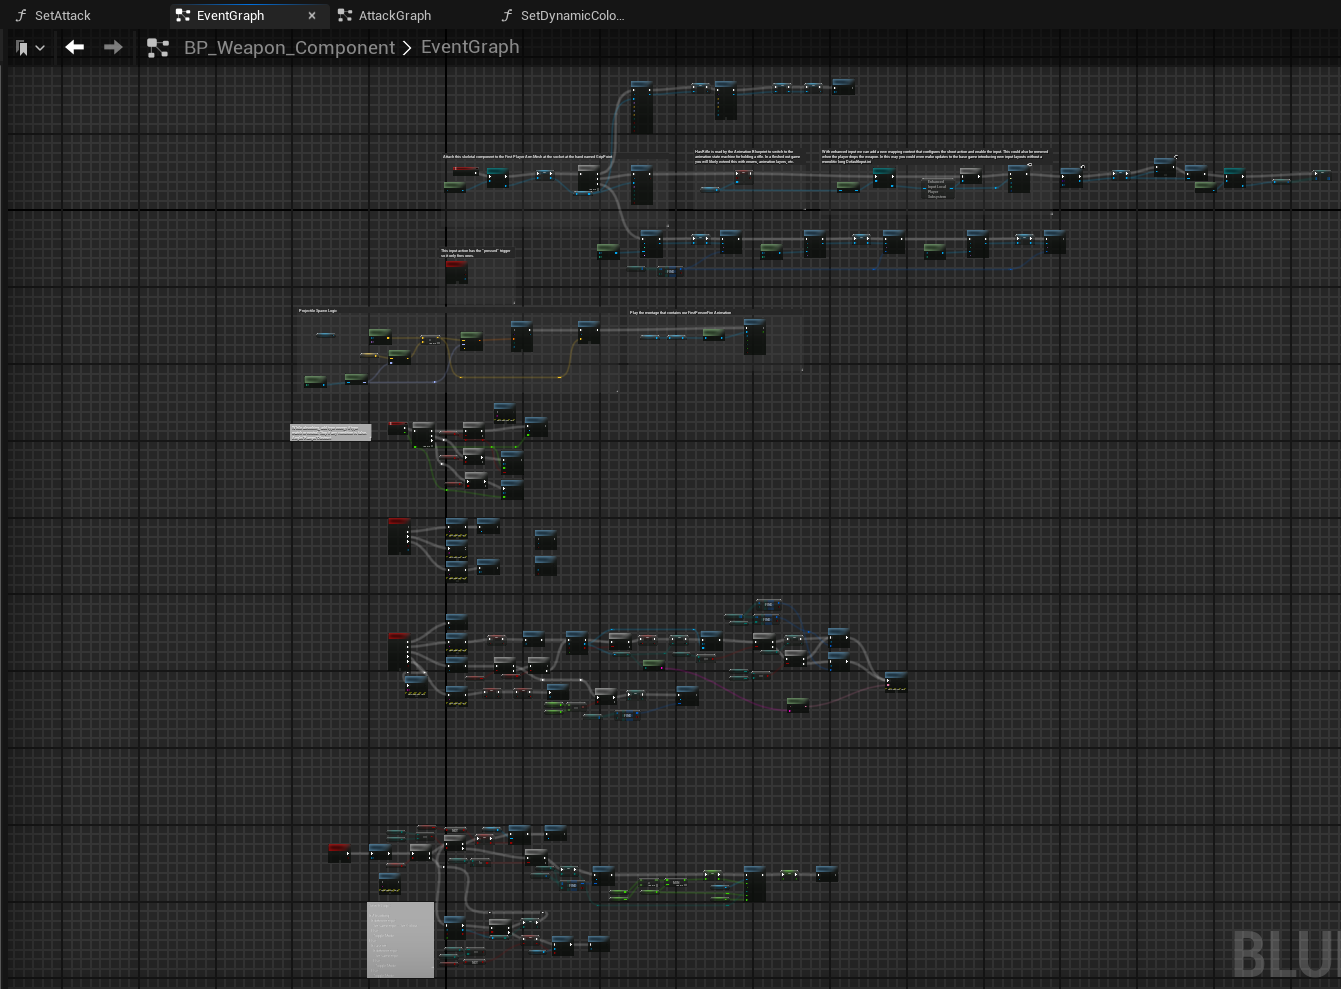Click the blueprint graph icon beside the breadcrumb
The height and width of the screenshot is (989, 1341).
(158, 48)
